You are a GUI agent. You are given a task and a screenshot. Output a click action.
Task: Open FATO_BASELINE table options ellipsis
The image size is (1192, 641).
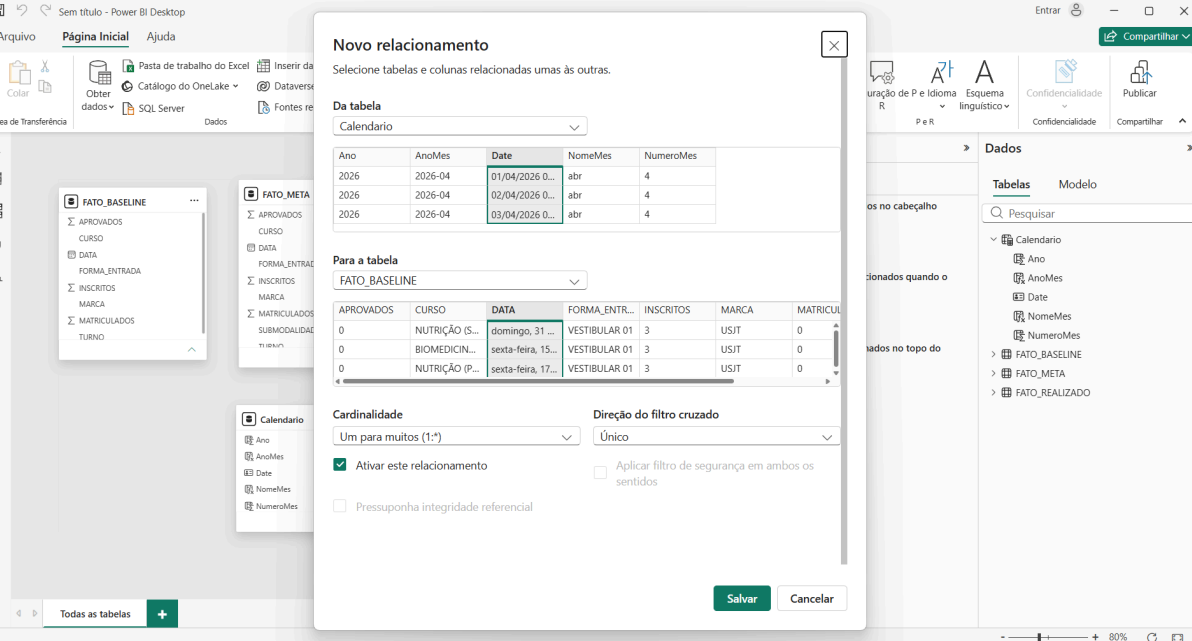coord(194,201)
